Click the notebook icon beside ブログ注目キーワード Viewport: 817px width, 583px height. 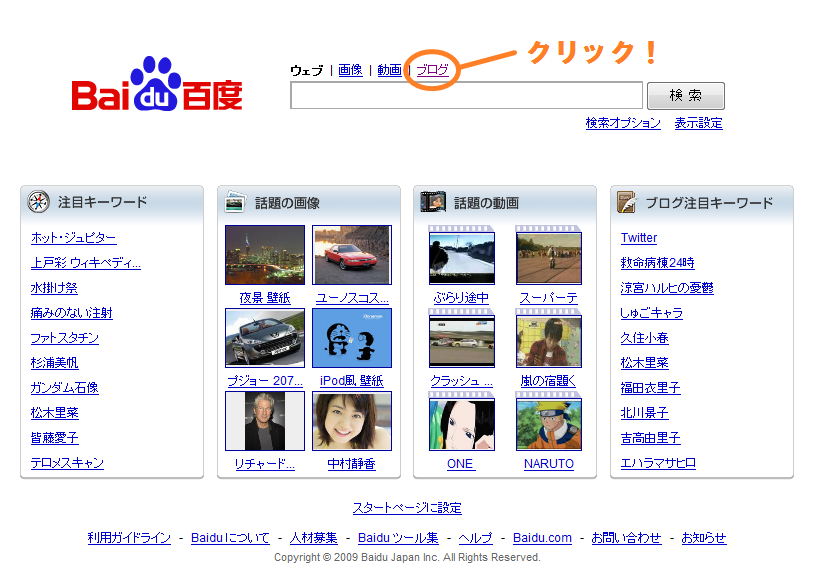627,202
